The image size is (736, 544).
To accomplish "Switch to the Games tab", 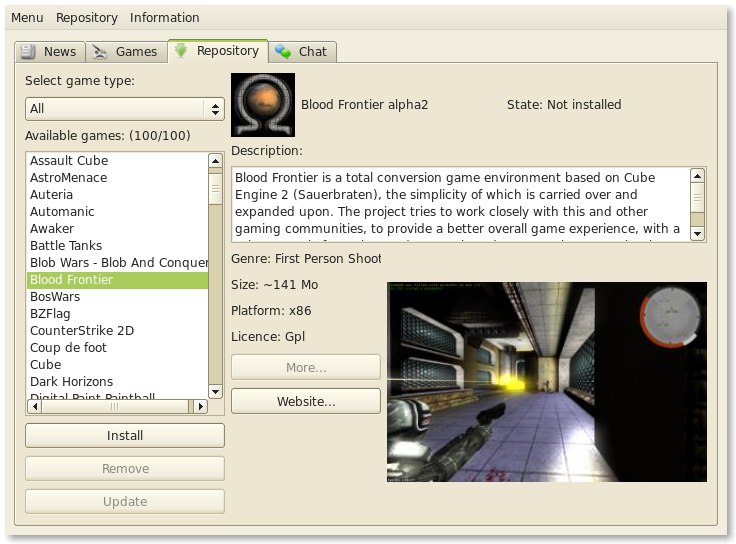I will (x=126, y=51).
